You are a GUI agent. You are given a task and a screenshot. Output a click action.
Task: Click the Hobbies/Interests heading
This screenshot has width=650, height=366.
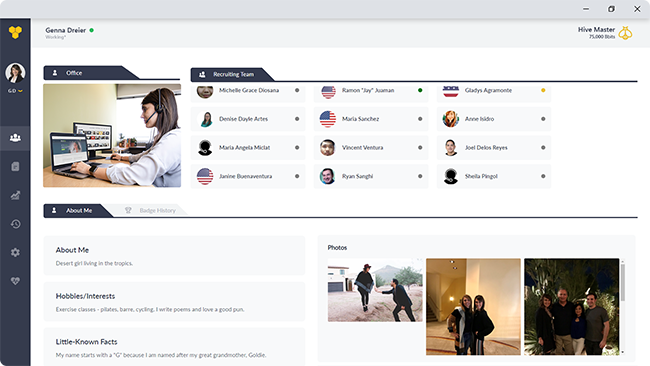point(85,296)
